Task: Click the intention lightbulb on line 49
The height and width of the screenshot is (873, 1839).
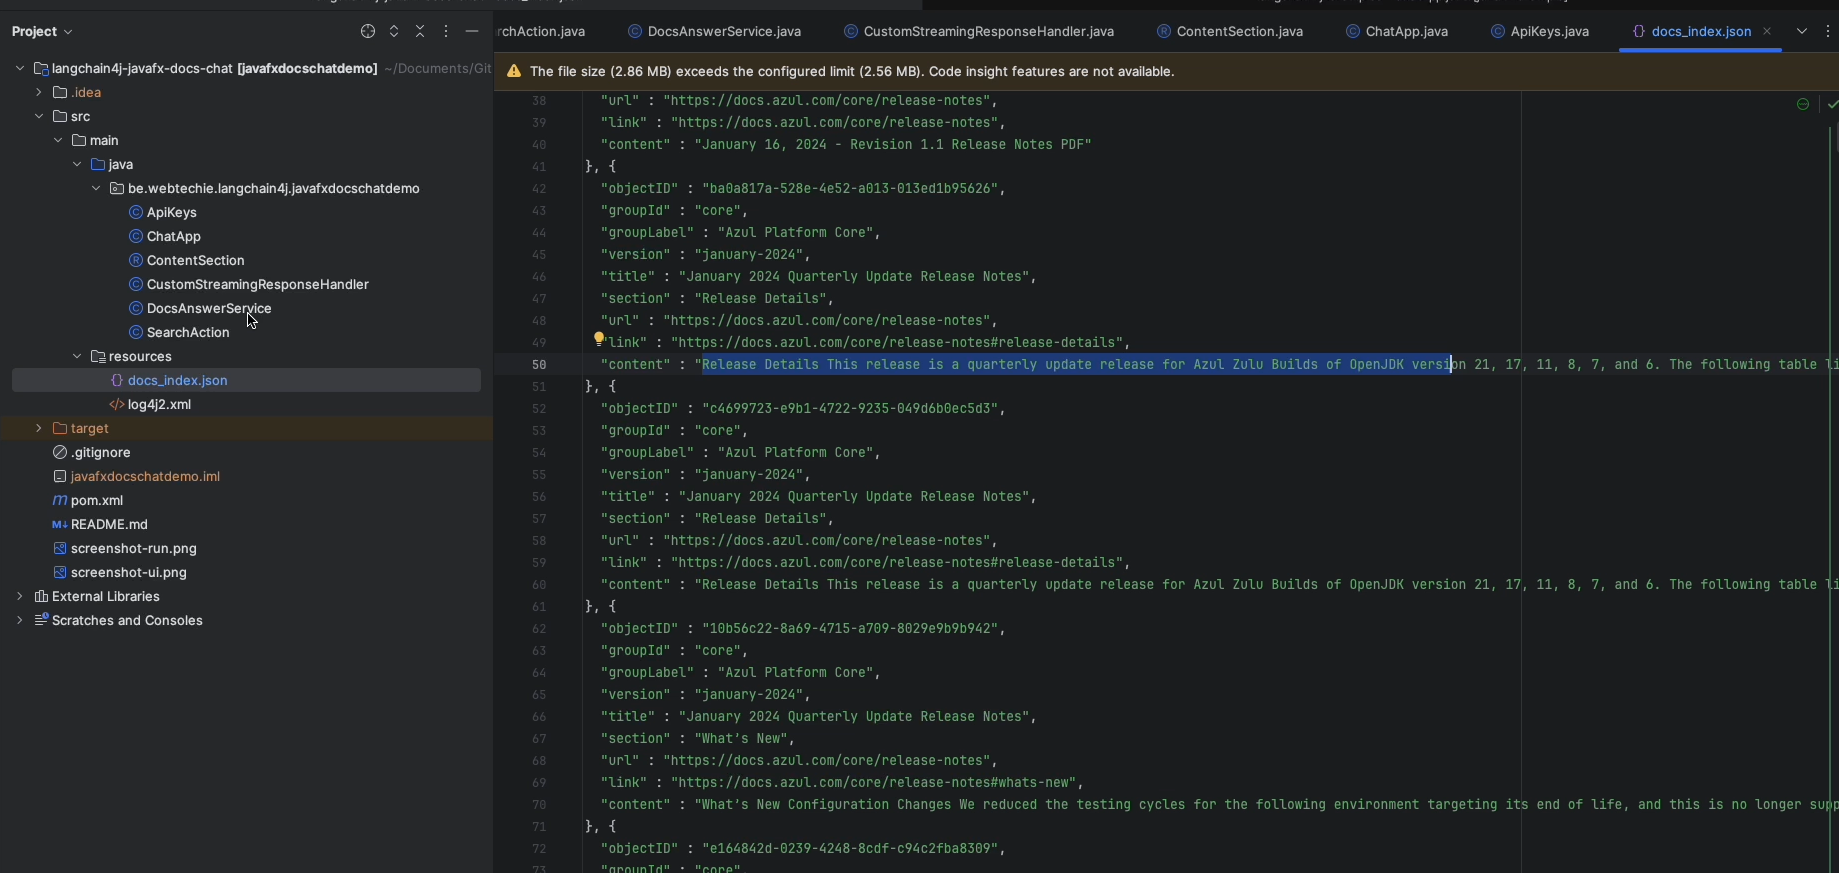Action: click(599, 339)
